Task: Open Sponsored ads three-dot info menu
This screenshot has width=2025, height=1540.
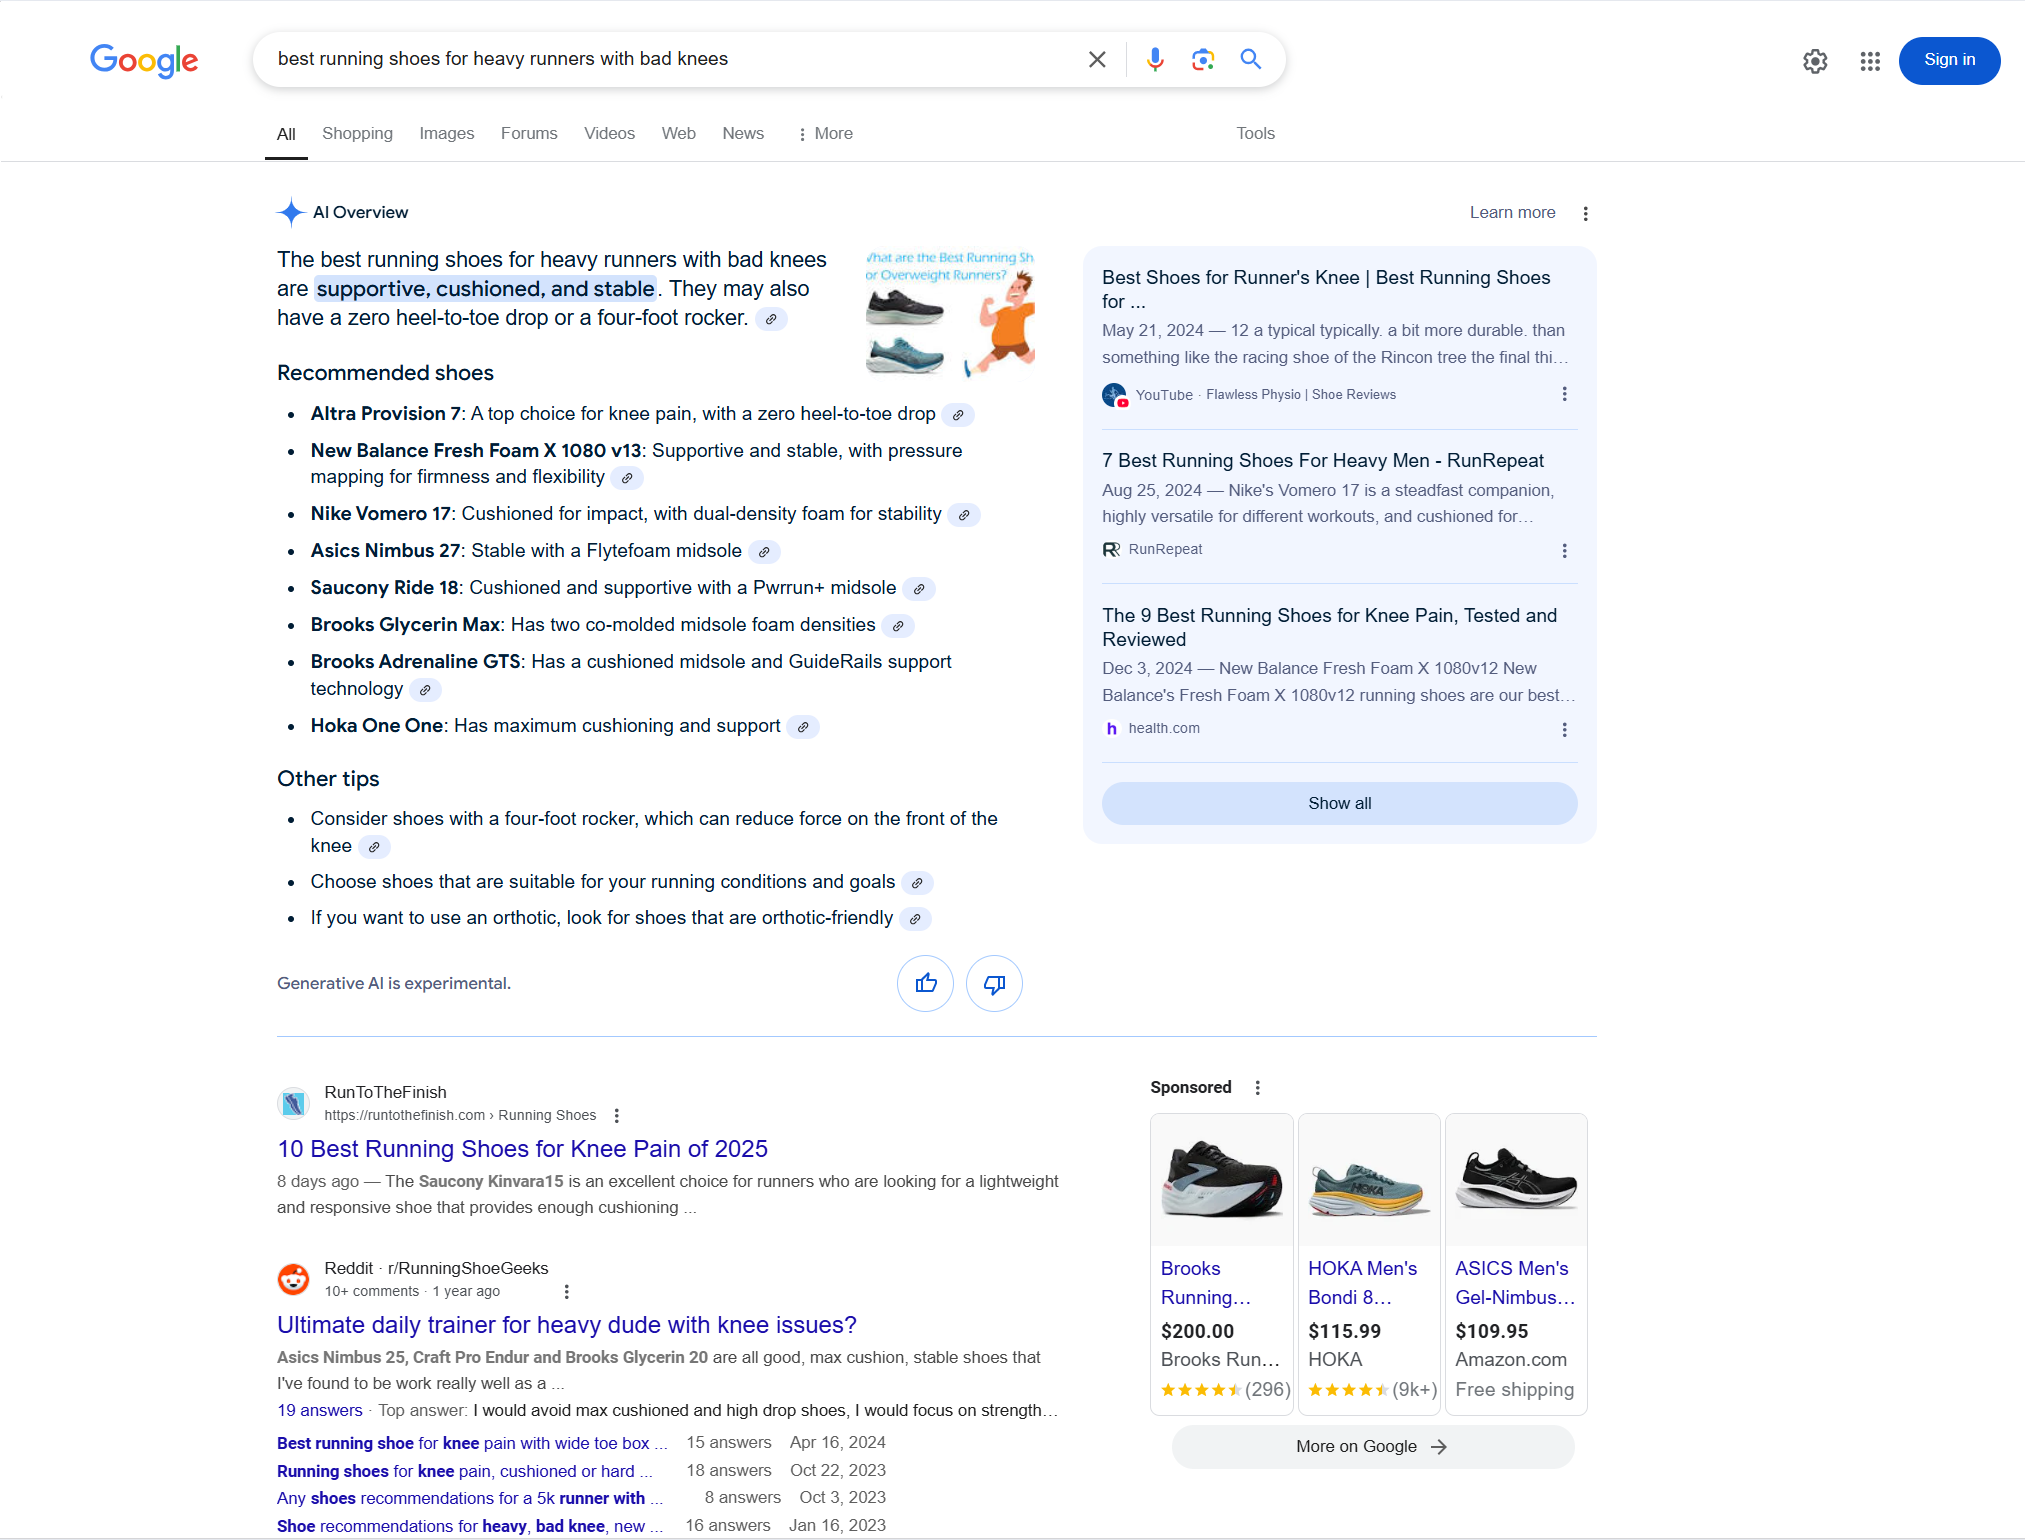Action: click(1257, 1088)
